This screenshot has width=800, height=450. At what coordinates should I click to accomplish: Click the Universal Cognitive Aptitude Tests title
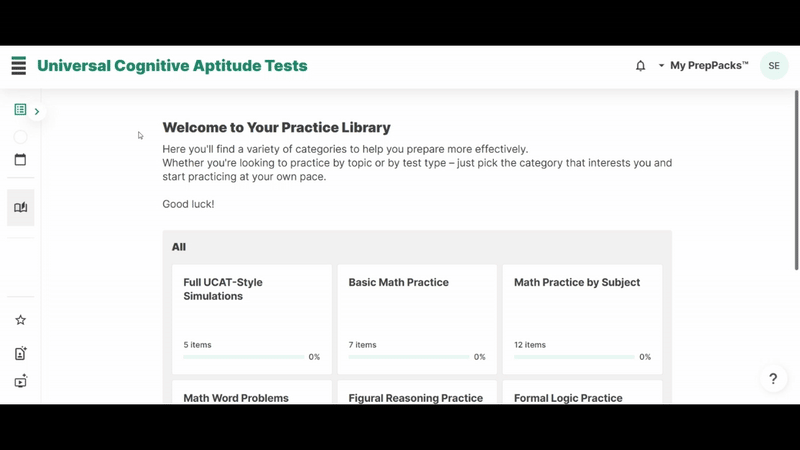tap(172, 66)
